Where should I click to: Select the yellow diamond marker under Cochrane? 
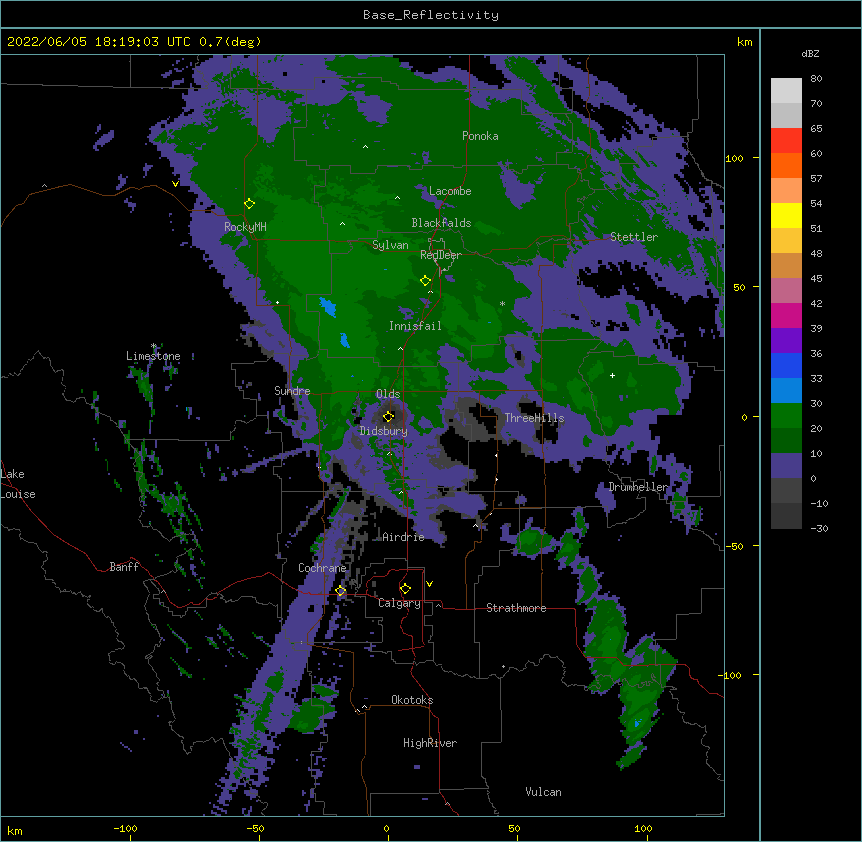click(x=340, y=591)
